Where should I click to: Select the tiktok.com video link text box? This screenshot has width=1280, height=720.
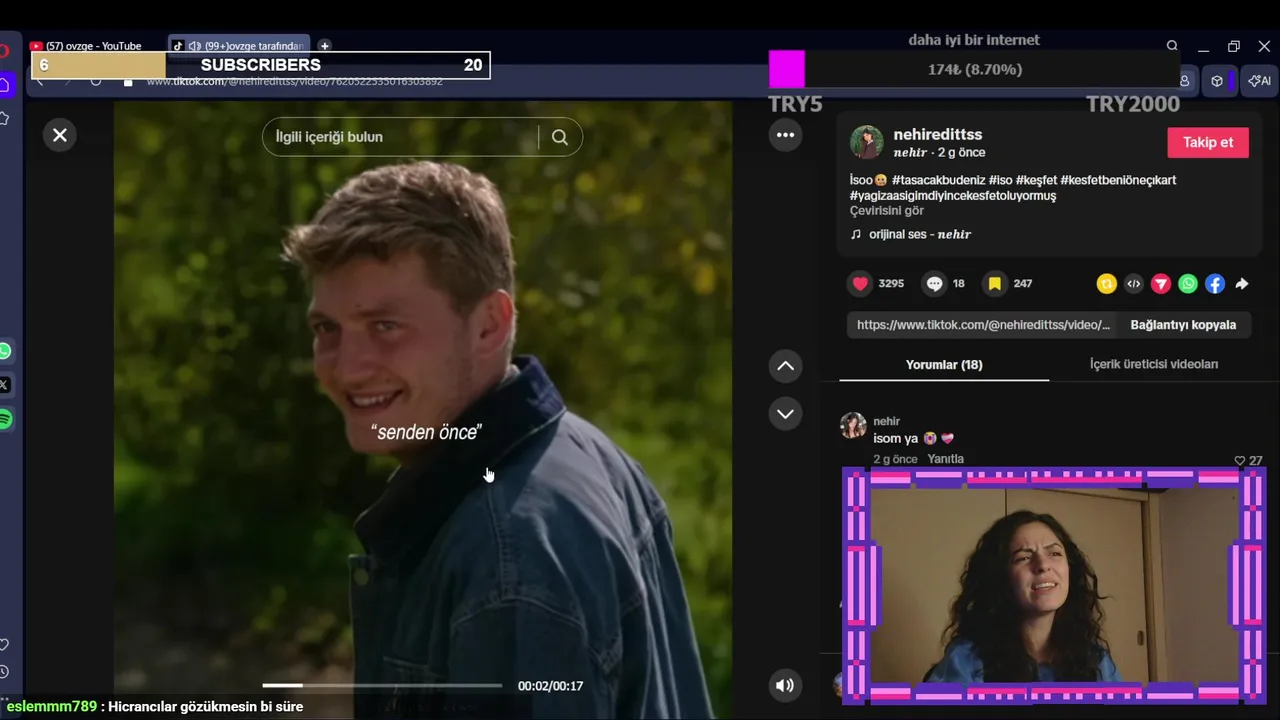click(983, 325)
